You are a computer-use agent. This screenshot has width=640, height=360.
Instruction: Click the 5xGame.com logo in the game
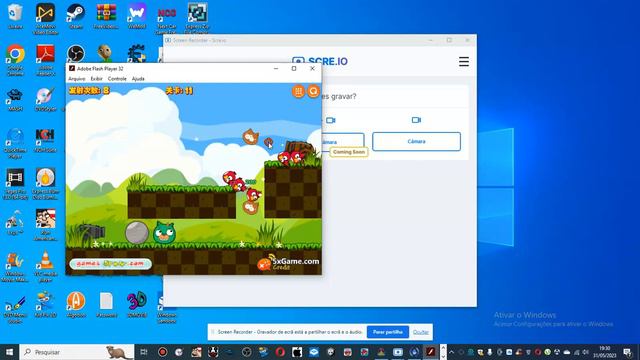pyautogui.click(x=289, y=263)
